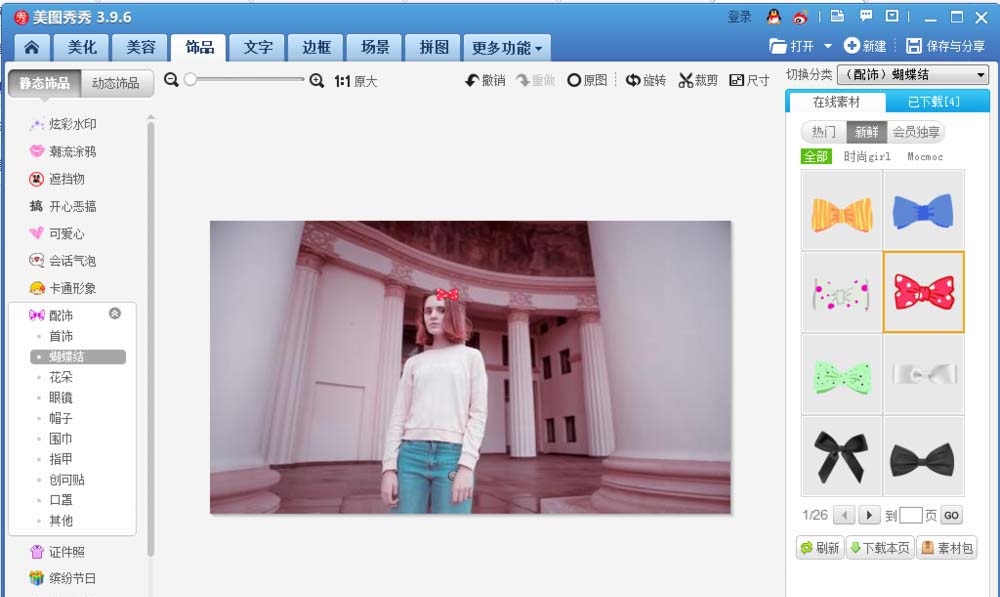The height and width of the screenshot is (597, 1000).
Task: Open the 切换分类 dropdown list
Action: tap(913, 75)
